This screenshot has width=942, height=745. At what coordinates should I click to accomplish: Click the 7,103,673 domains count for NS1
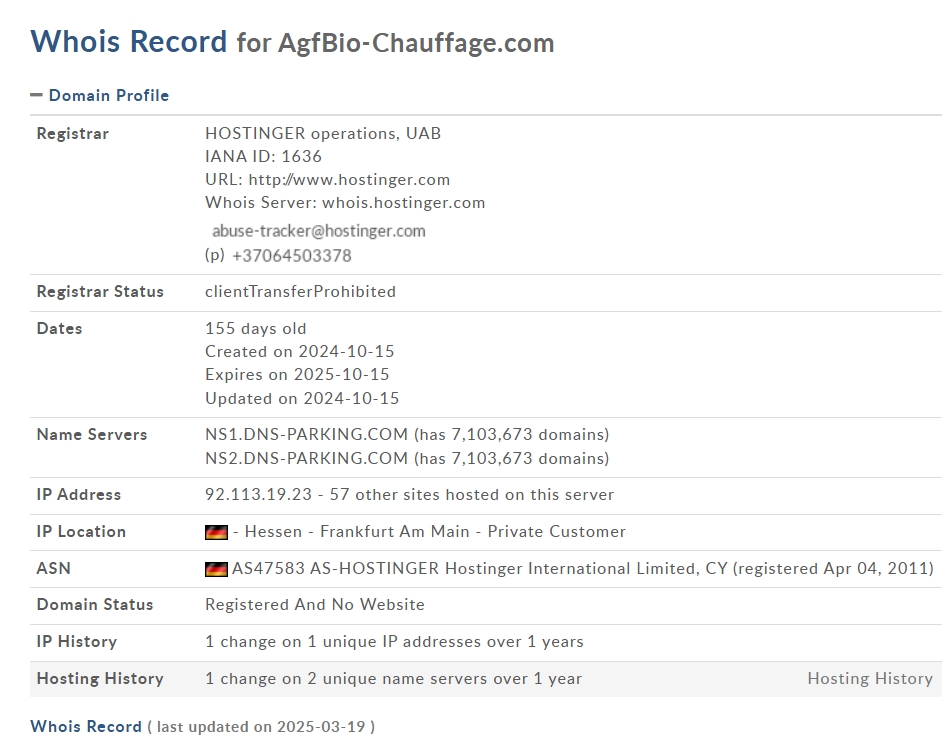pyautogui.click(x=529, y=434)
